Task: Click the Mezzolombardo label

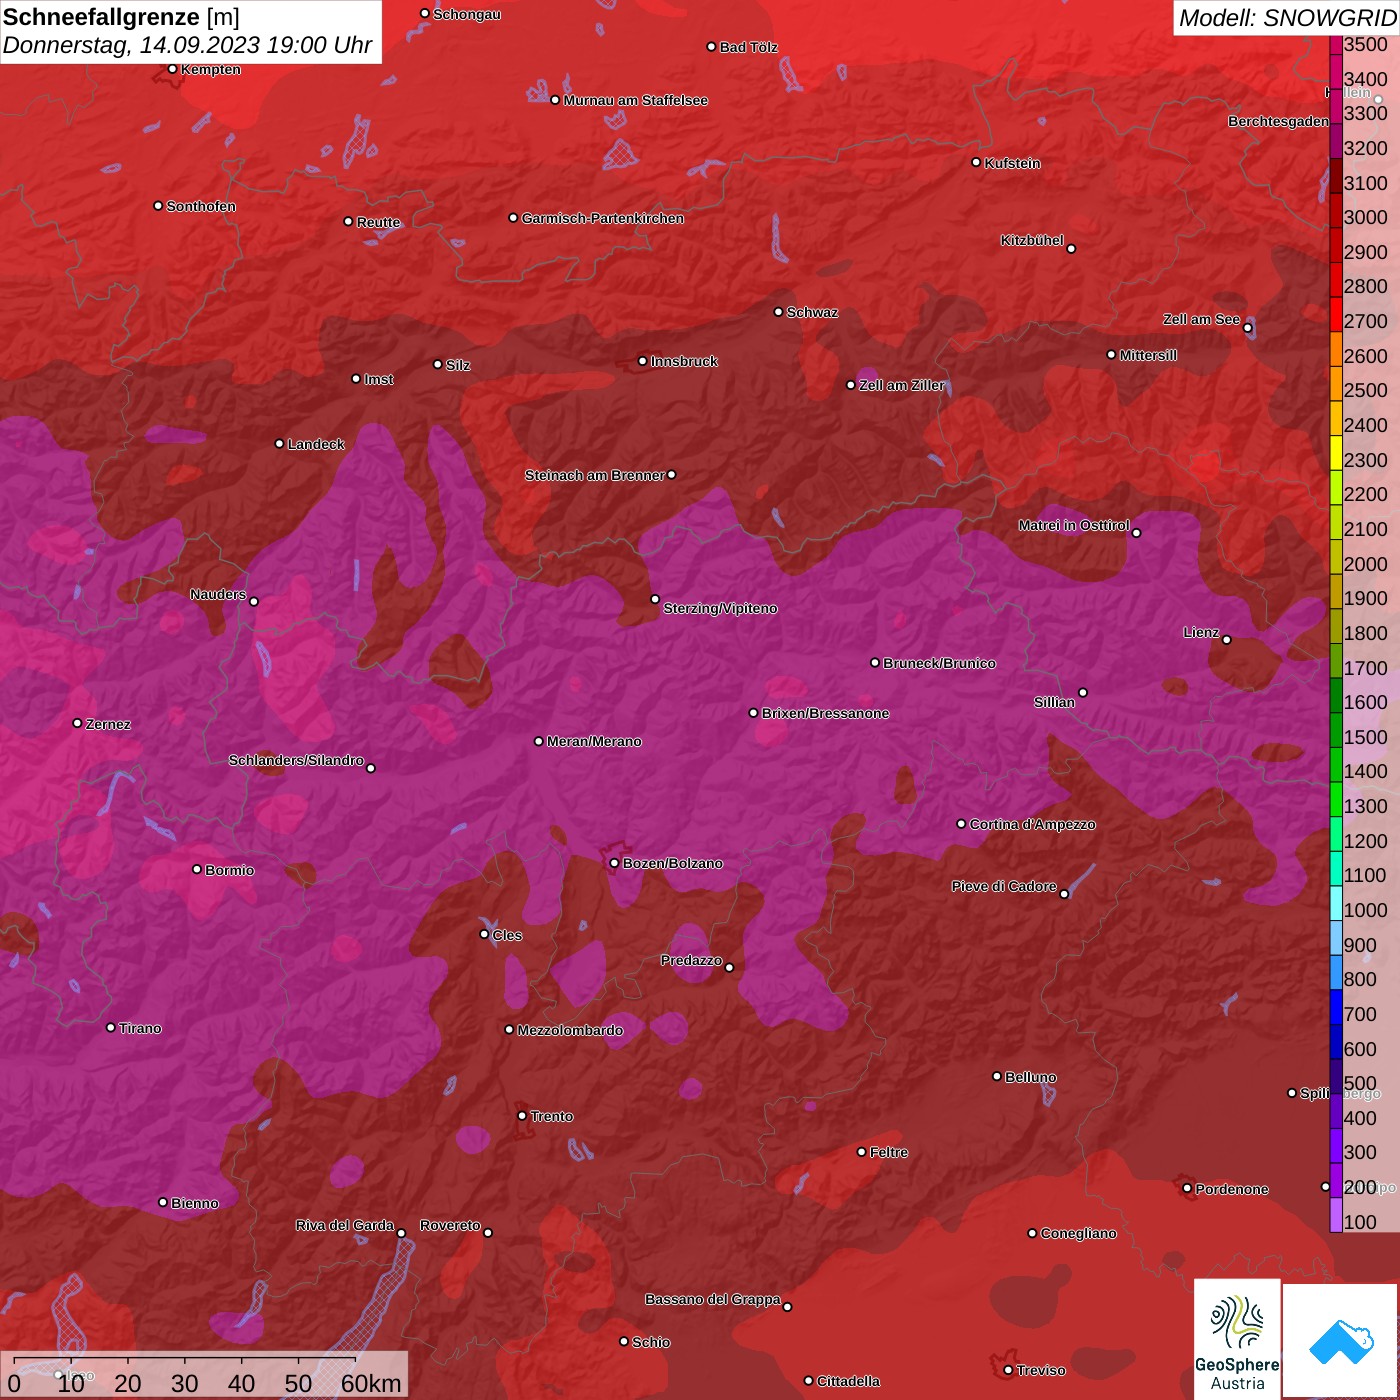Action: point(570,1030)
